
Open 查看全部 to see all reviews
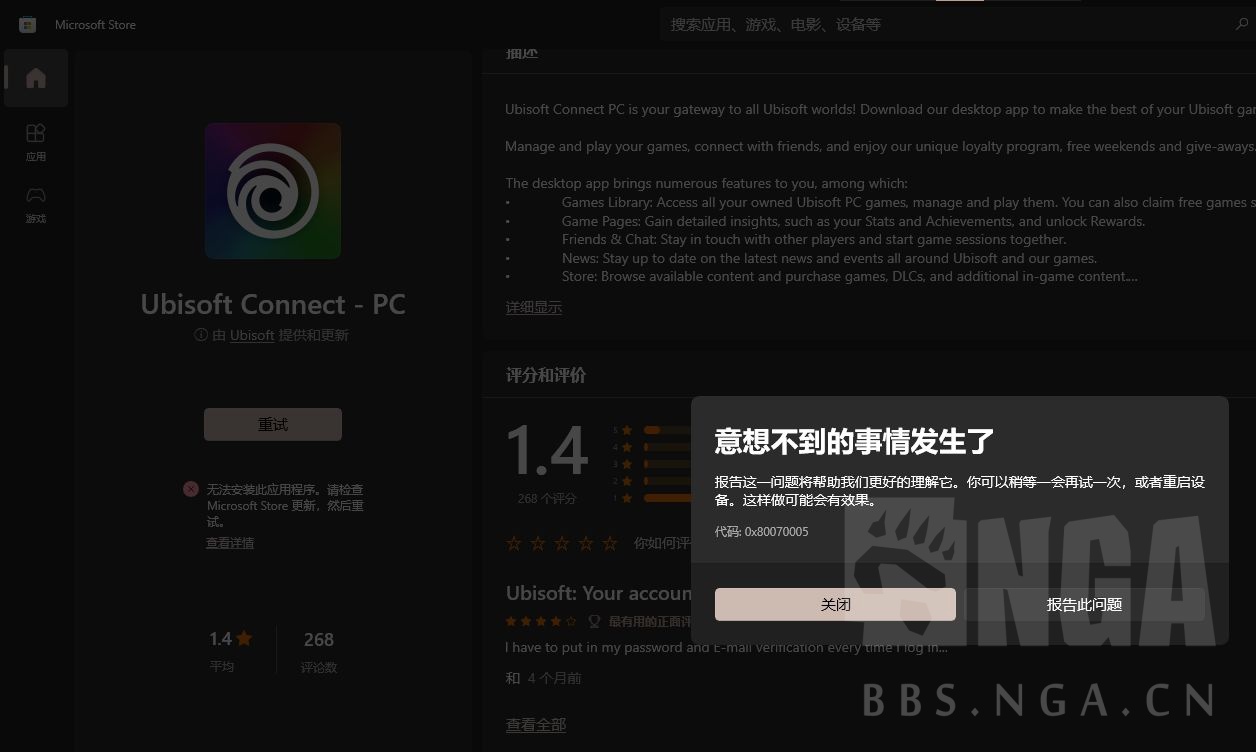click(x=536, y=725)
